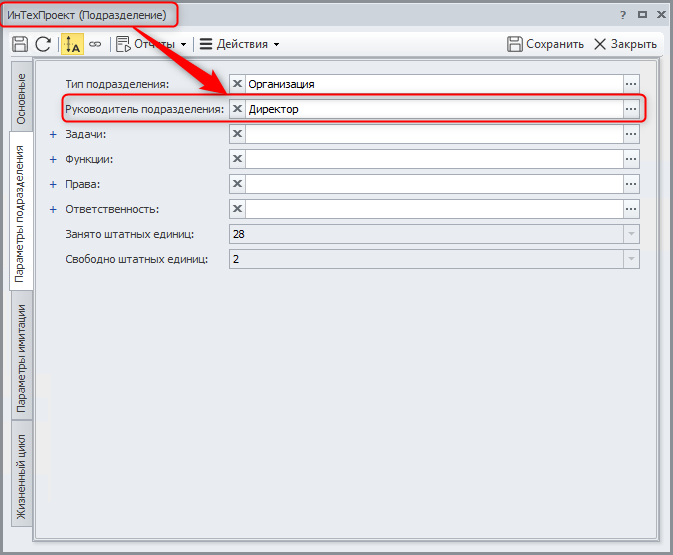Switch to the Основные tab
Image resolution: width=673 pixels, height=555 pixels.
22,98
